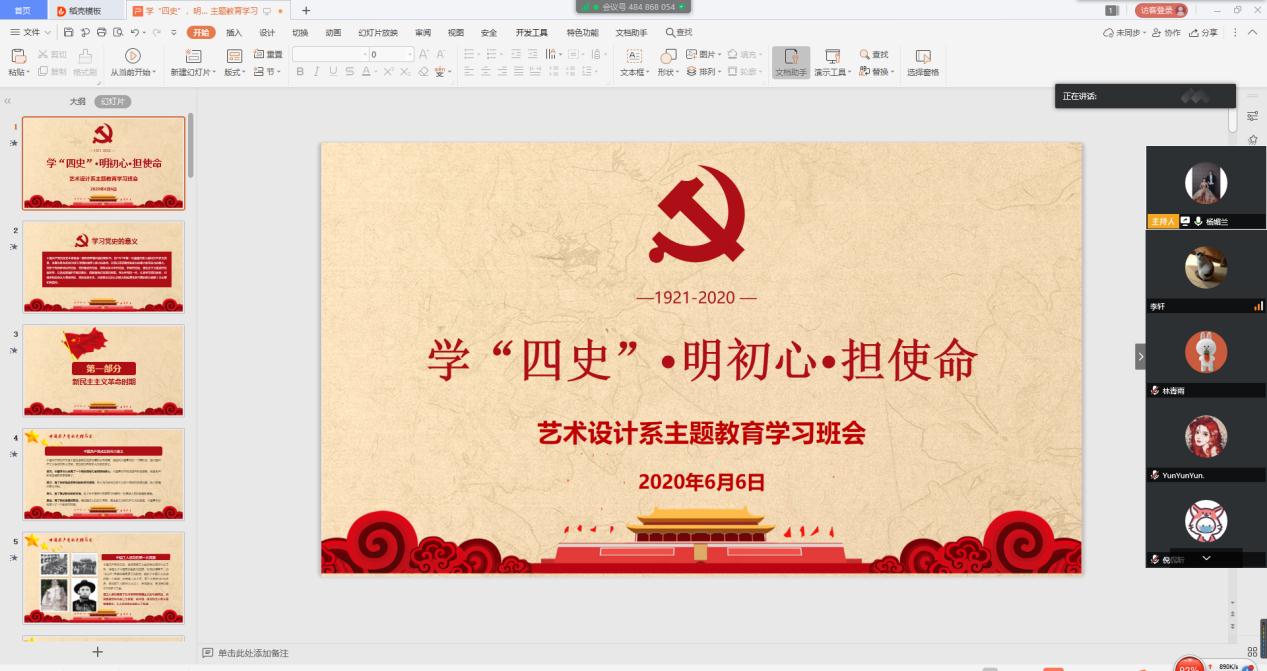Click the Print icon in quick access toolbar

point(101,32)
